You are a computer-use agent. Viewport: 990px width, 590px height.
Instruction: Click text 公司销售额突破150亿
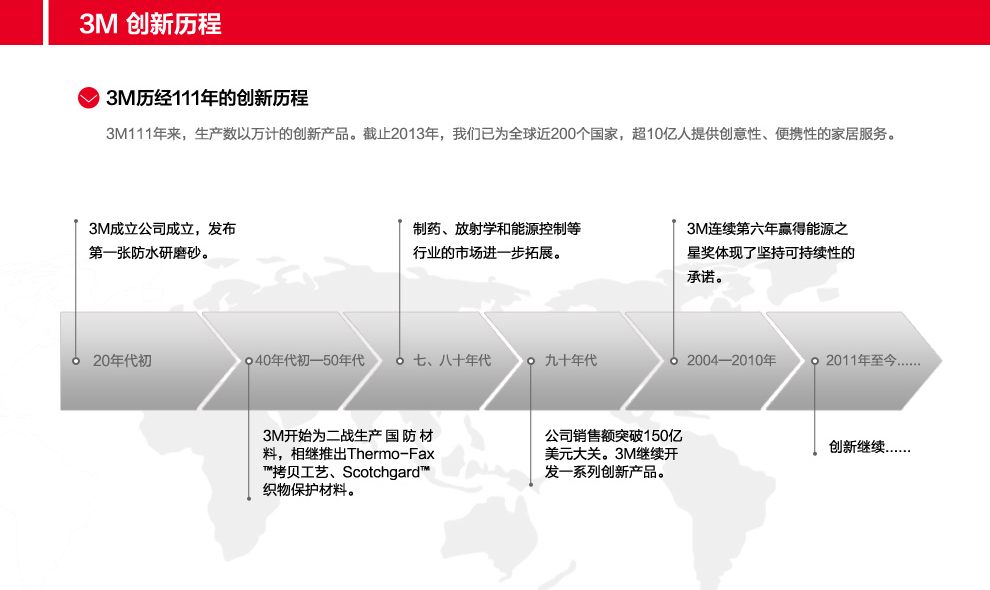(614, 435)
